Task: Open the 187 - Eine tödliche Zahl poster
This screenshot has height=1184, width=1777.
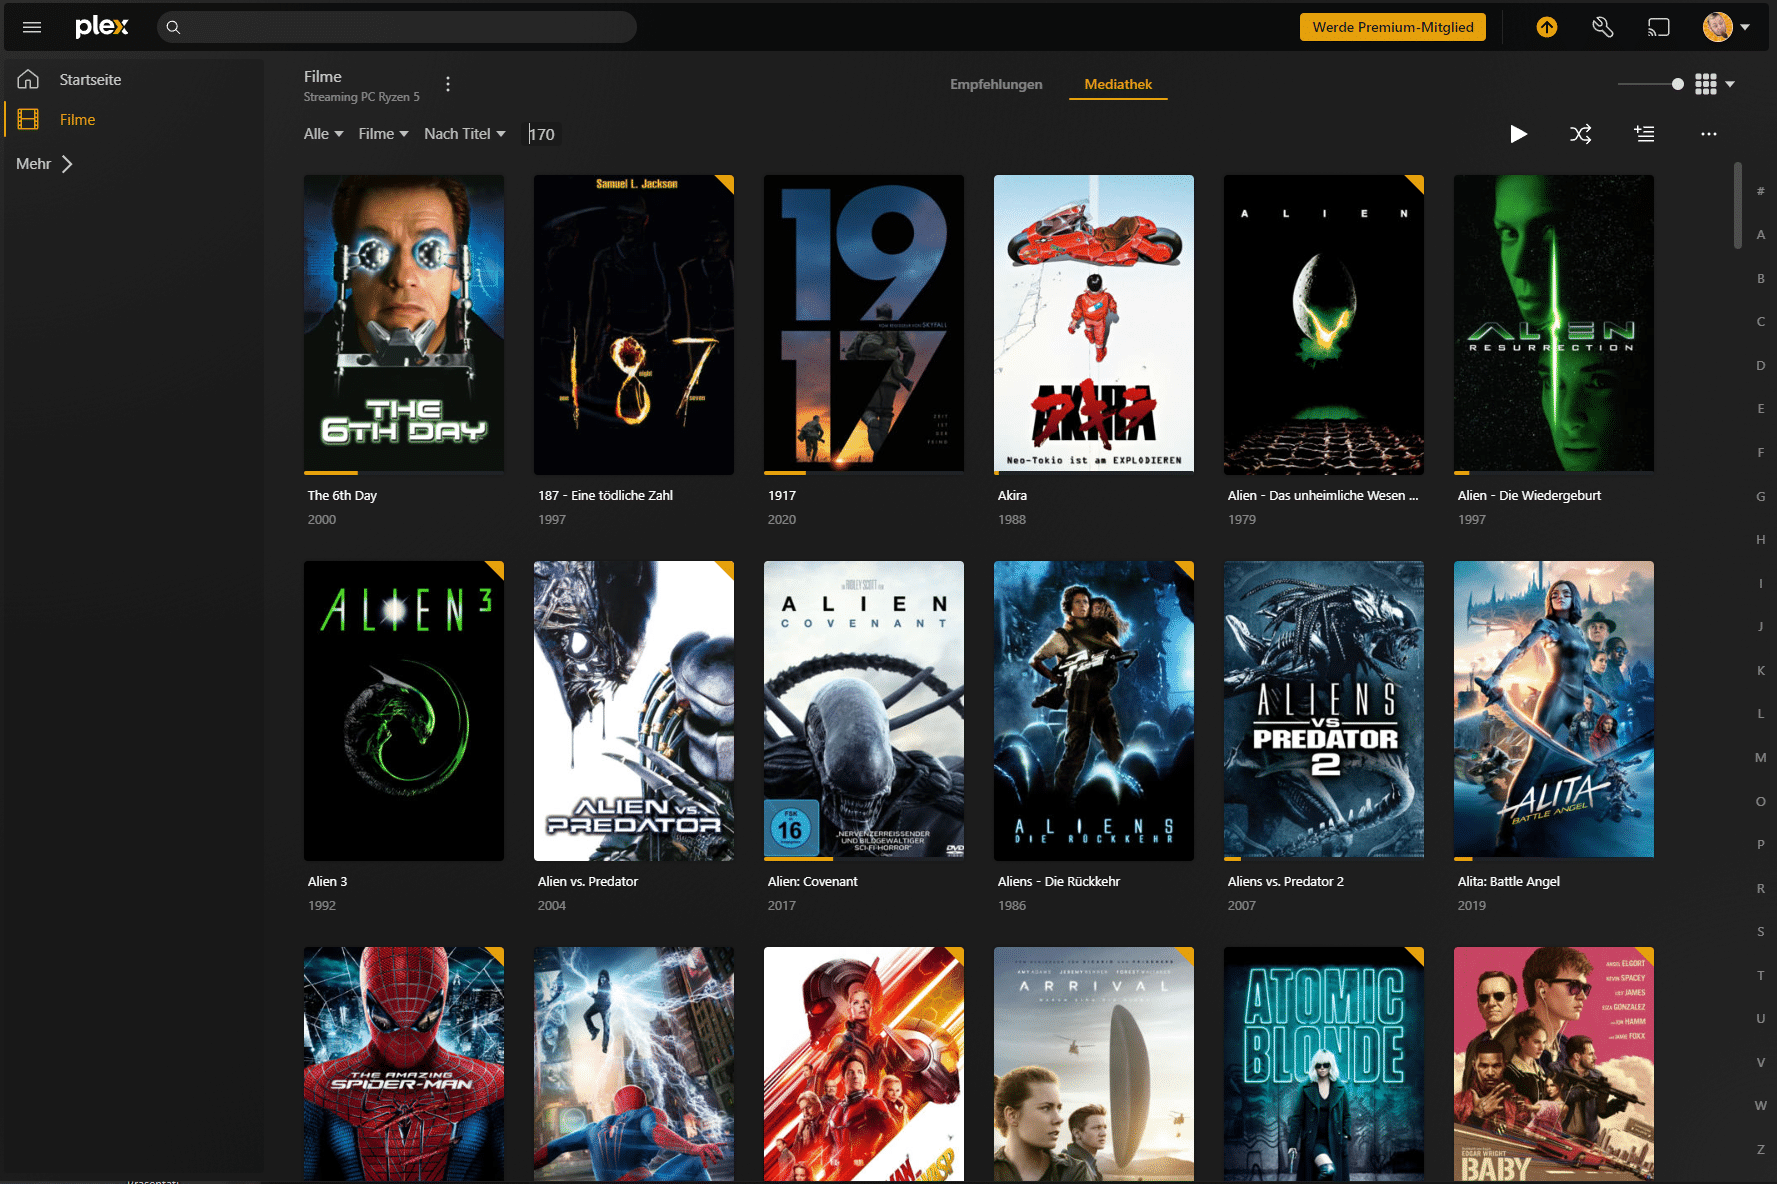Action: 634,324
